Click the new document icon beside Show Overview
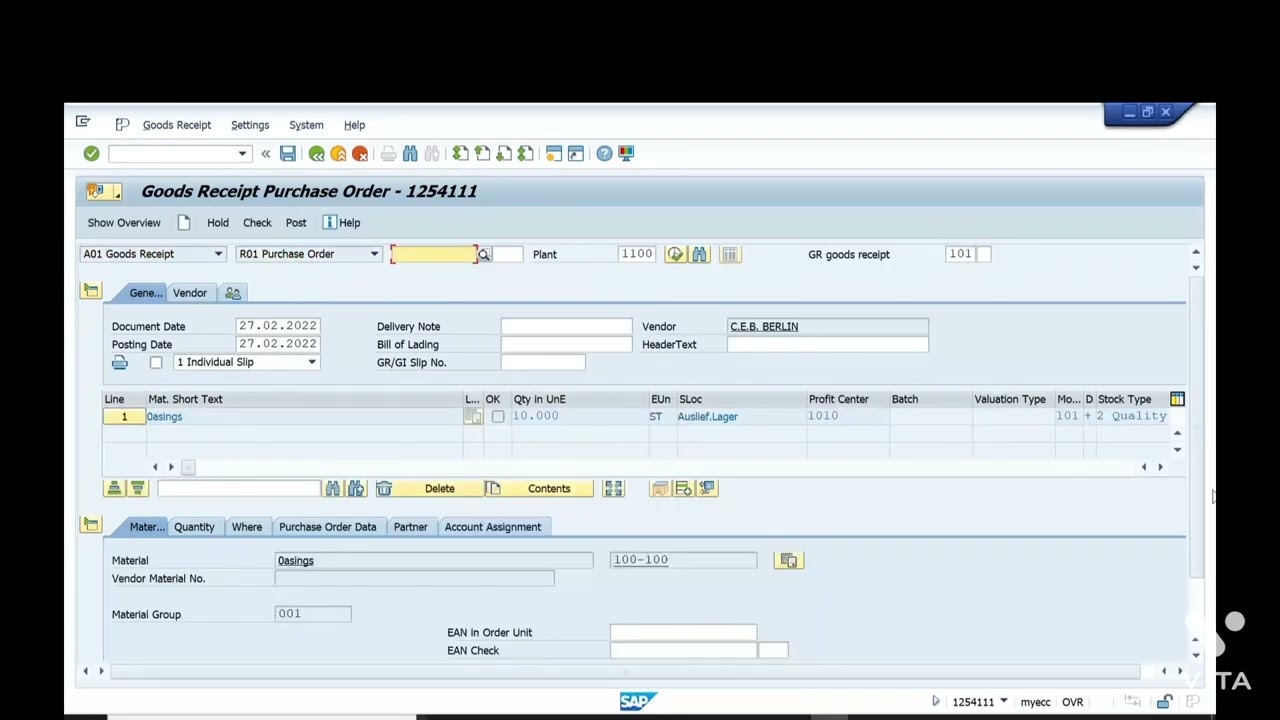The image size is (1280, 720). pos(184,222)
